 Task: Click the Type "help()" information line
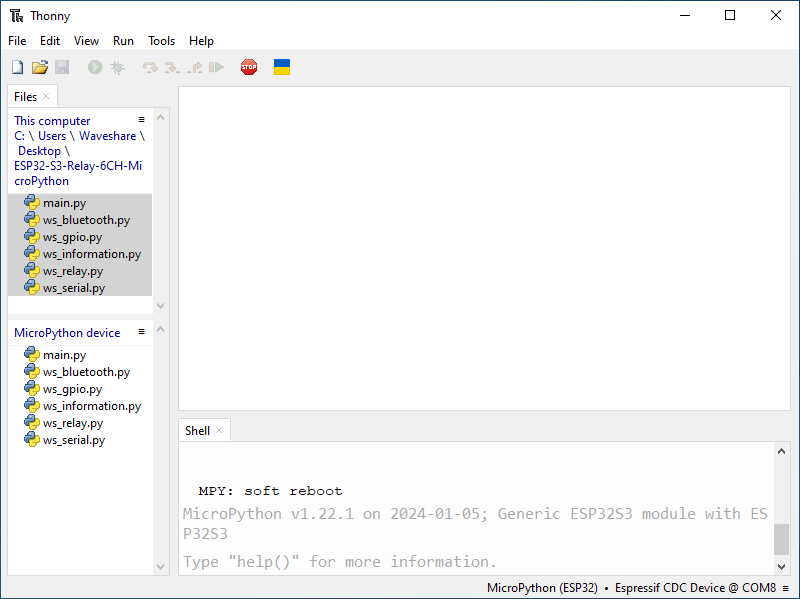(339, 562)
